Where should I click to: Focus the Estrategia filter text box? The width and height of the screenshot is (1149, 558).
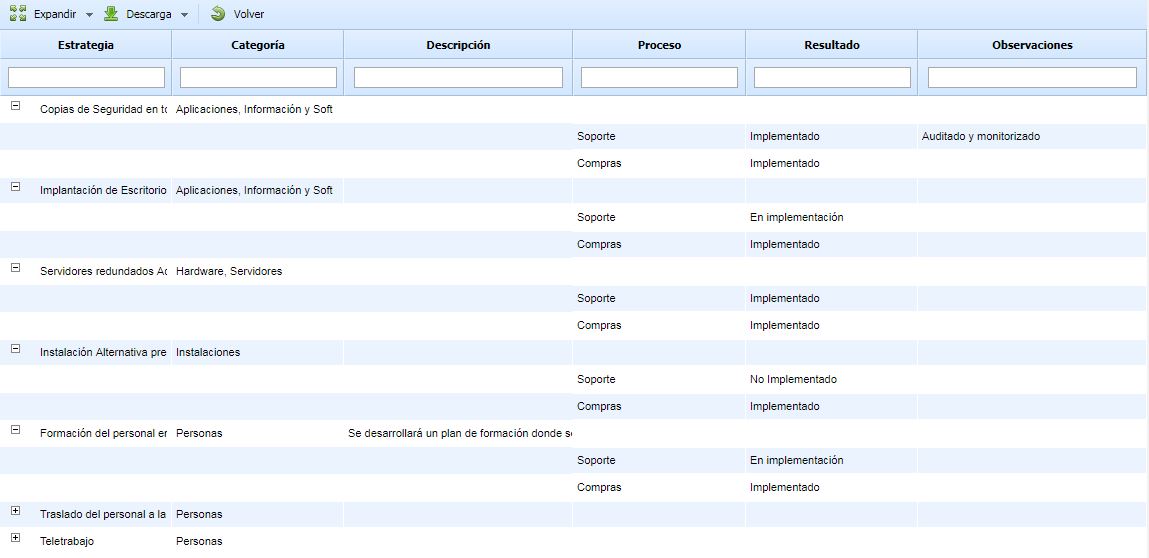(x=86, y=77)
